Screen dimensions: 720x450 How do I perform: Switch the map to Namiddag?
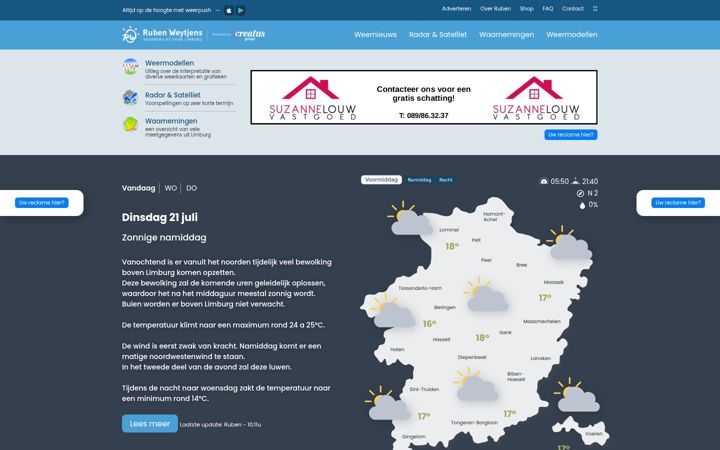pos(419,180)
